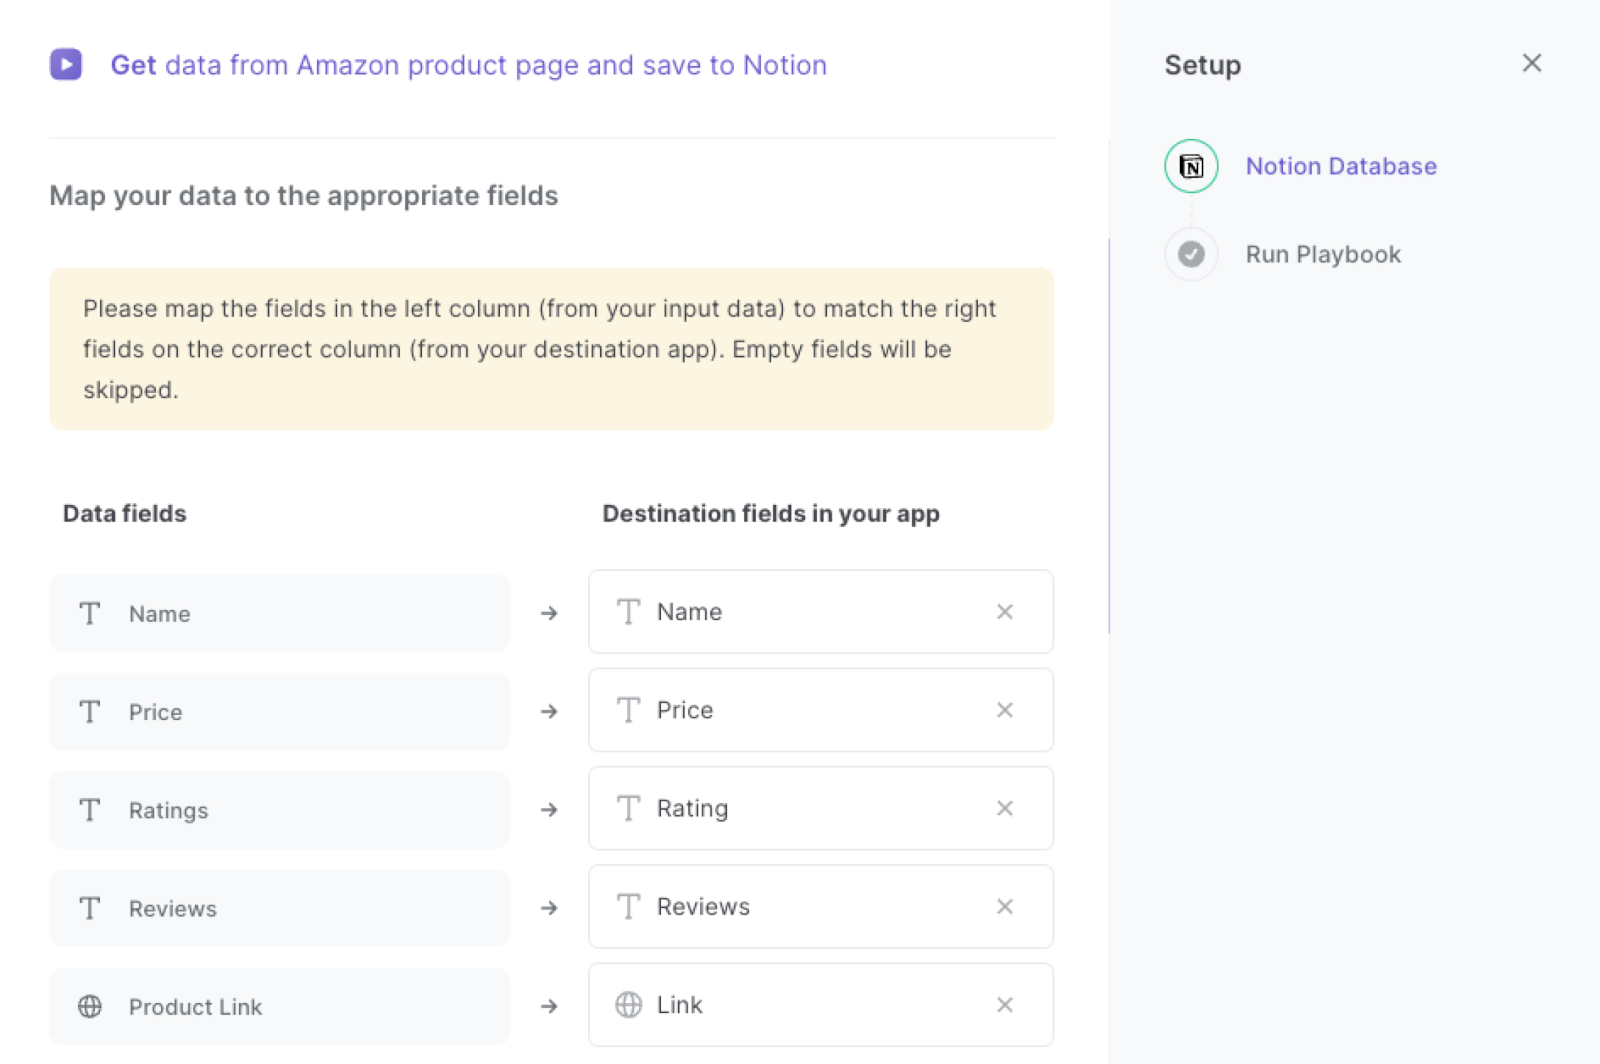
Task: Click the arrow icon between Name fields
Action: (549, 613)
